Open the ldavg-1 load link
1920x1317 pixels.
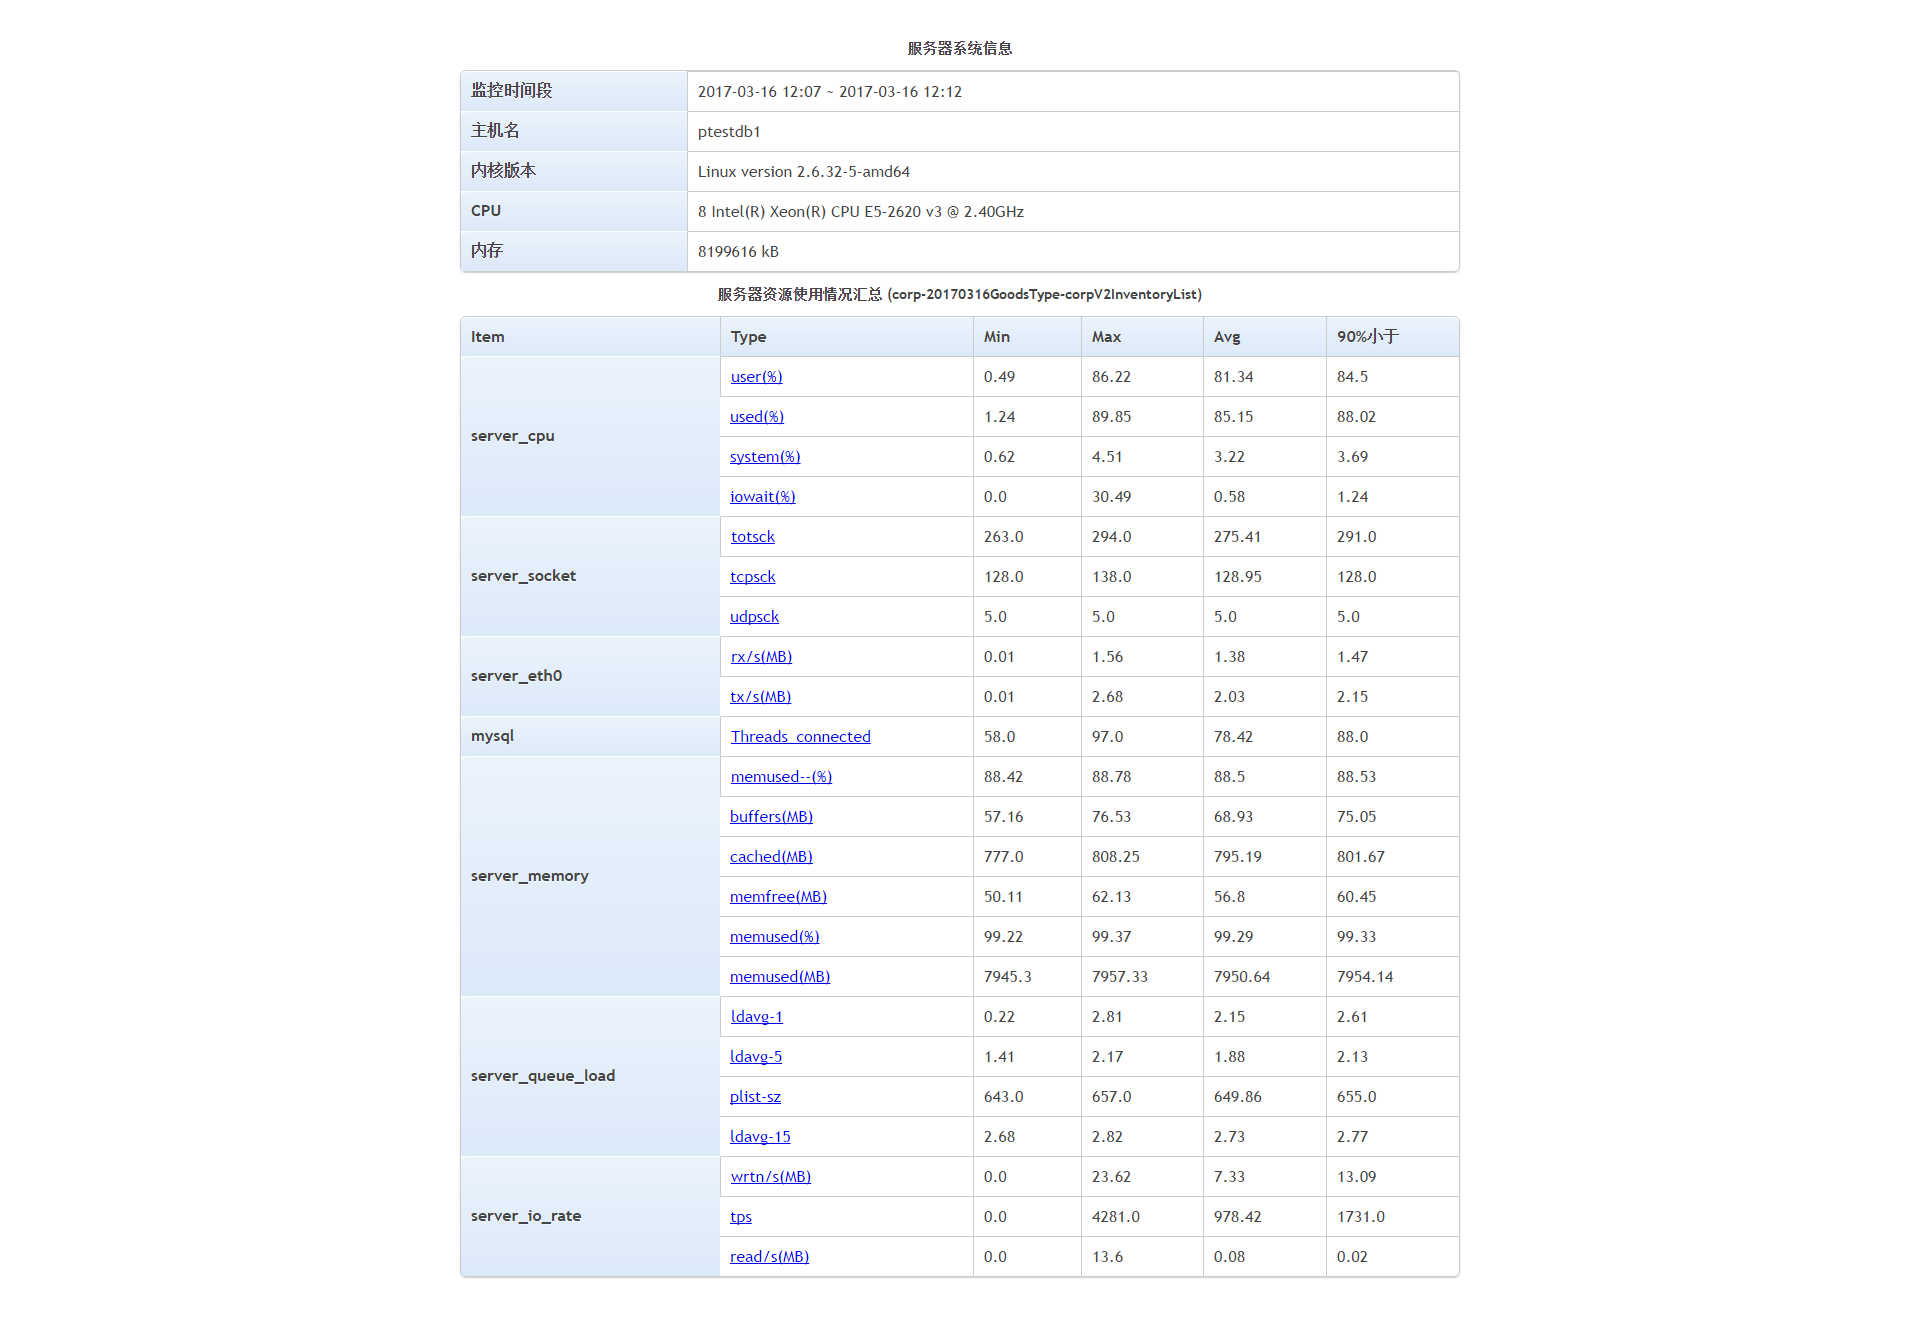pyautogui.click(x=756, y=1017)
